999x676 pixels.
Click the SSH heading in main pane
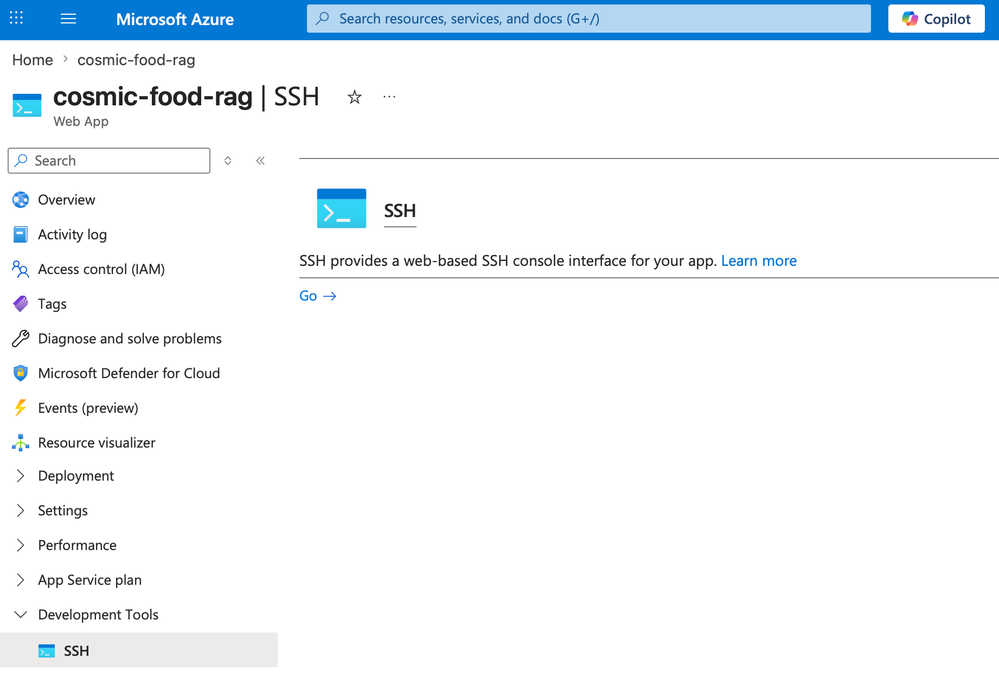399,211
